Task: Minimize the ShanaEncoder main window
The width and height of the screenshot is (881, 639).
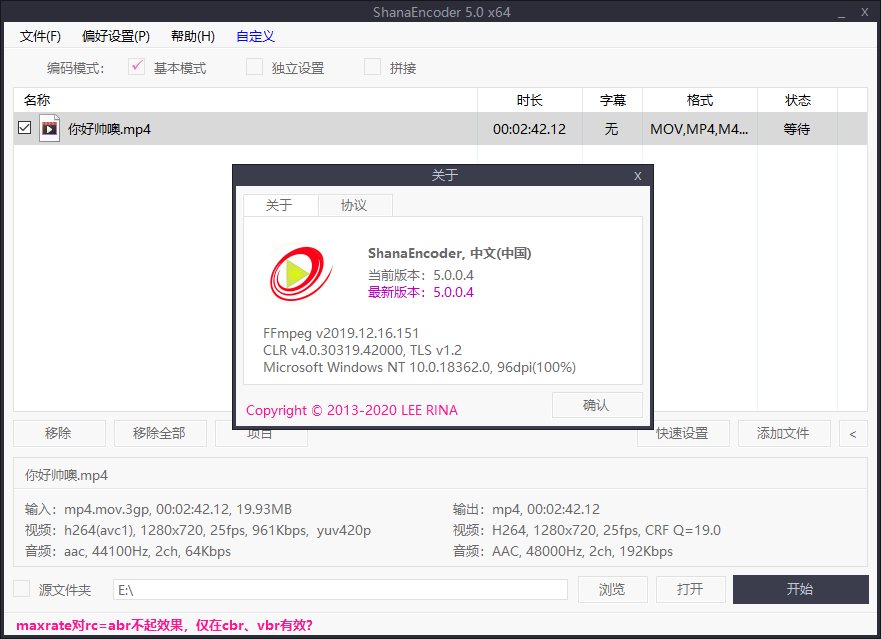Action: click(841, 13)
